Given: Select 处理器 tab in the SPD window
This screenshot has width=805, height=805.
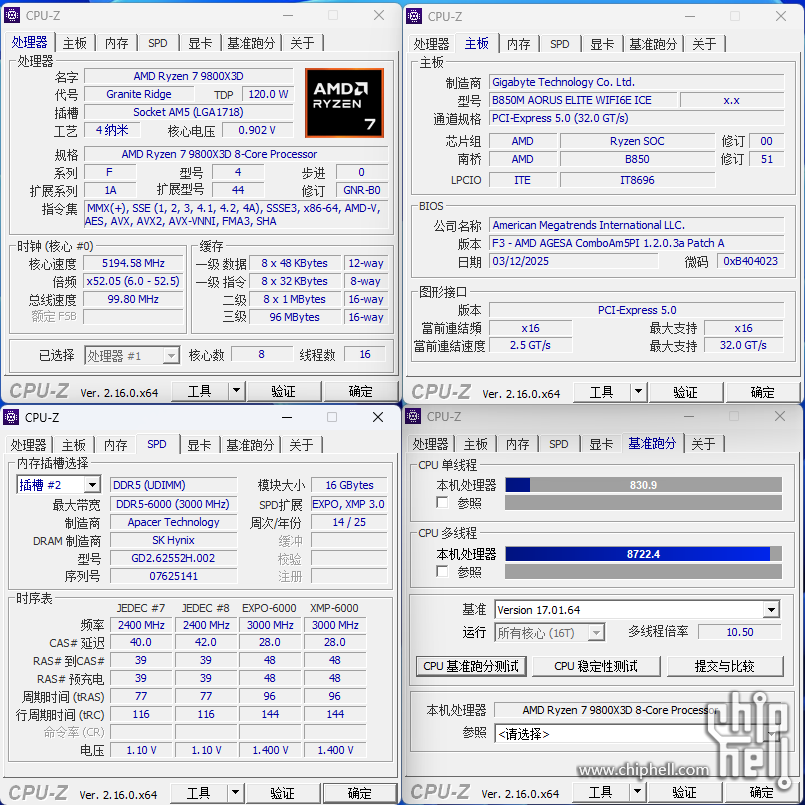Looking at the screenshot, I should 28,445.
